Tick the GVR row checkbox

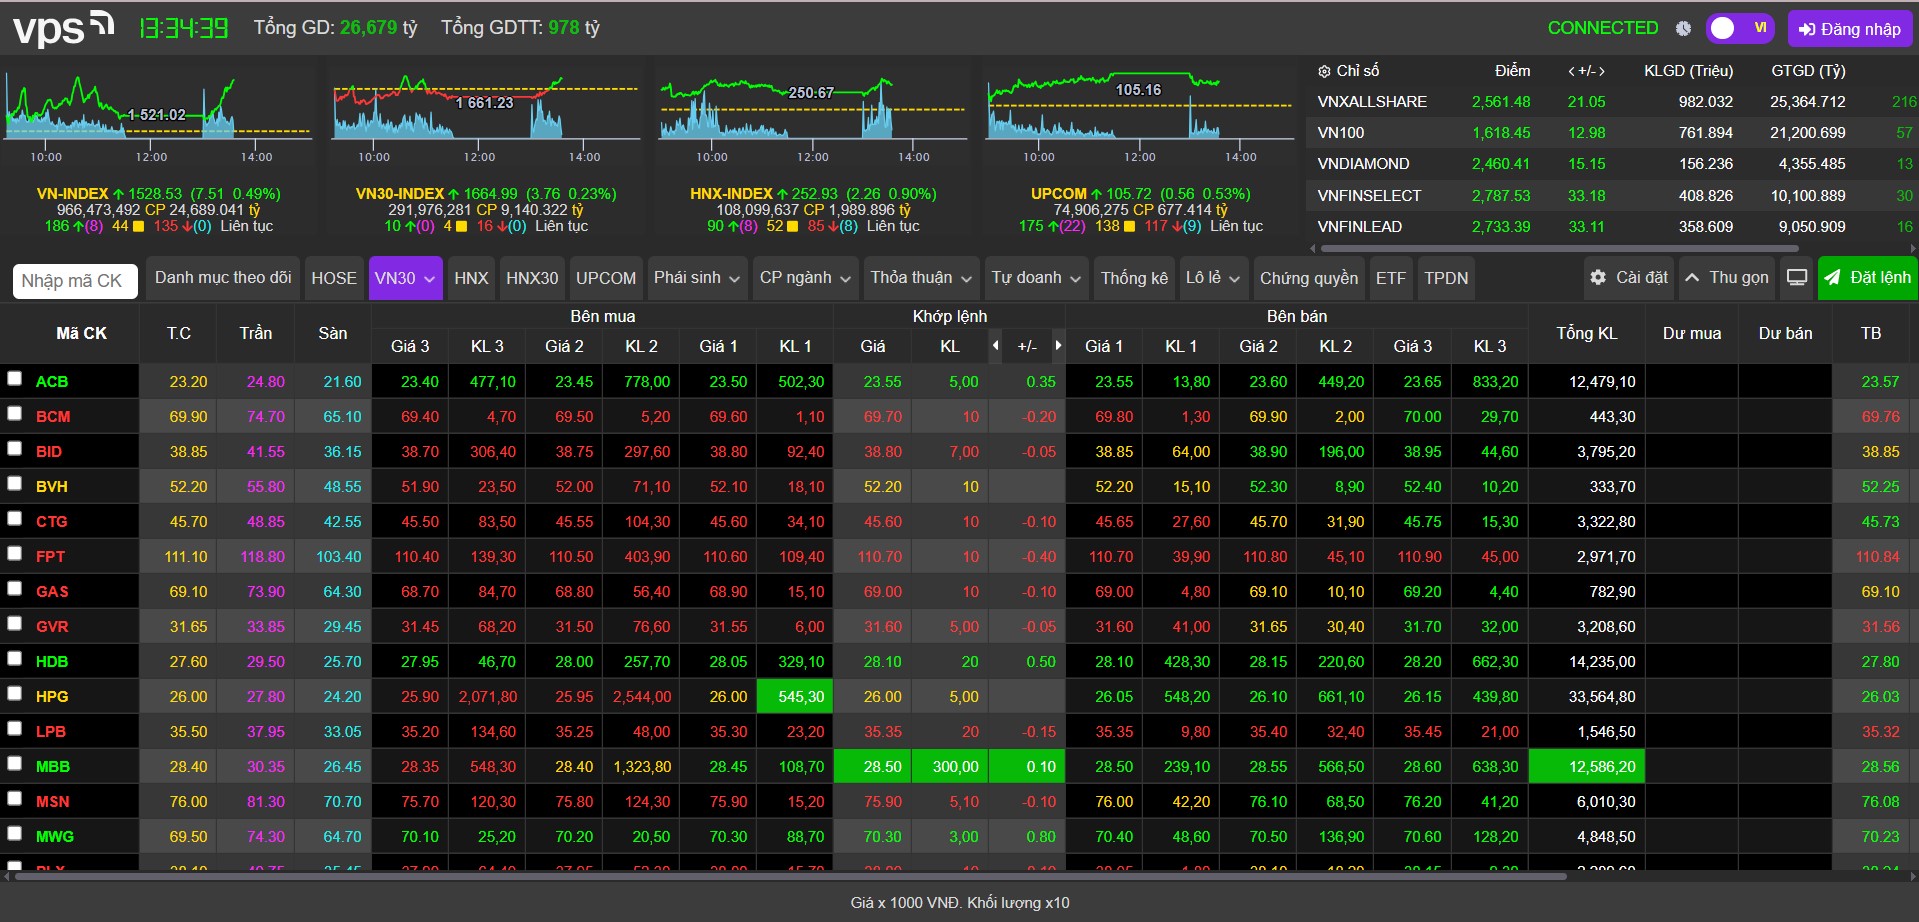click(14, 623)
